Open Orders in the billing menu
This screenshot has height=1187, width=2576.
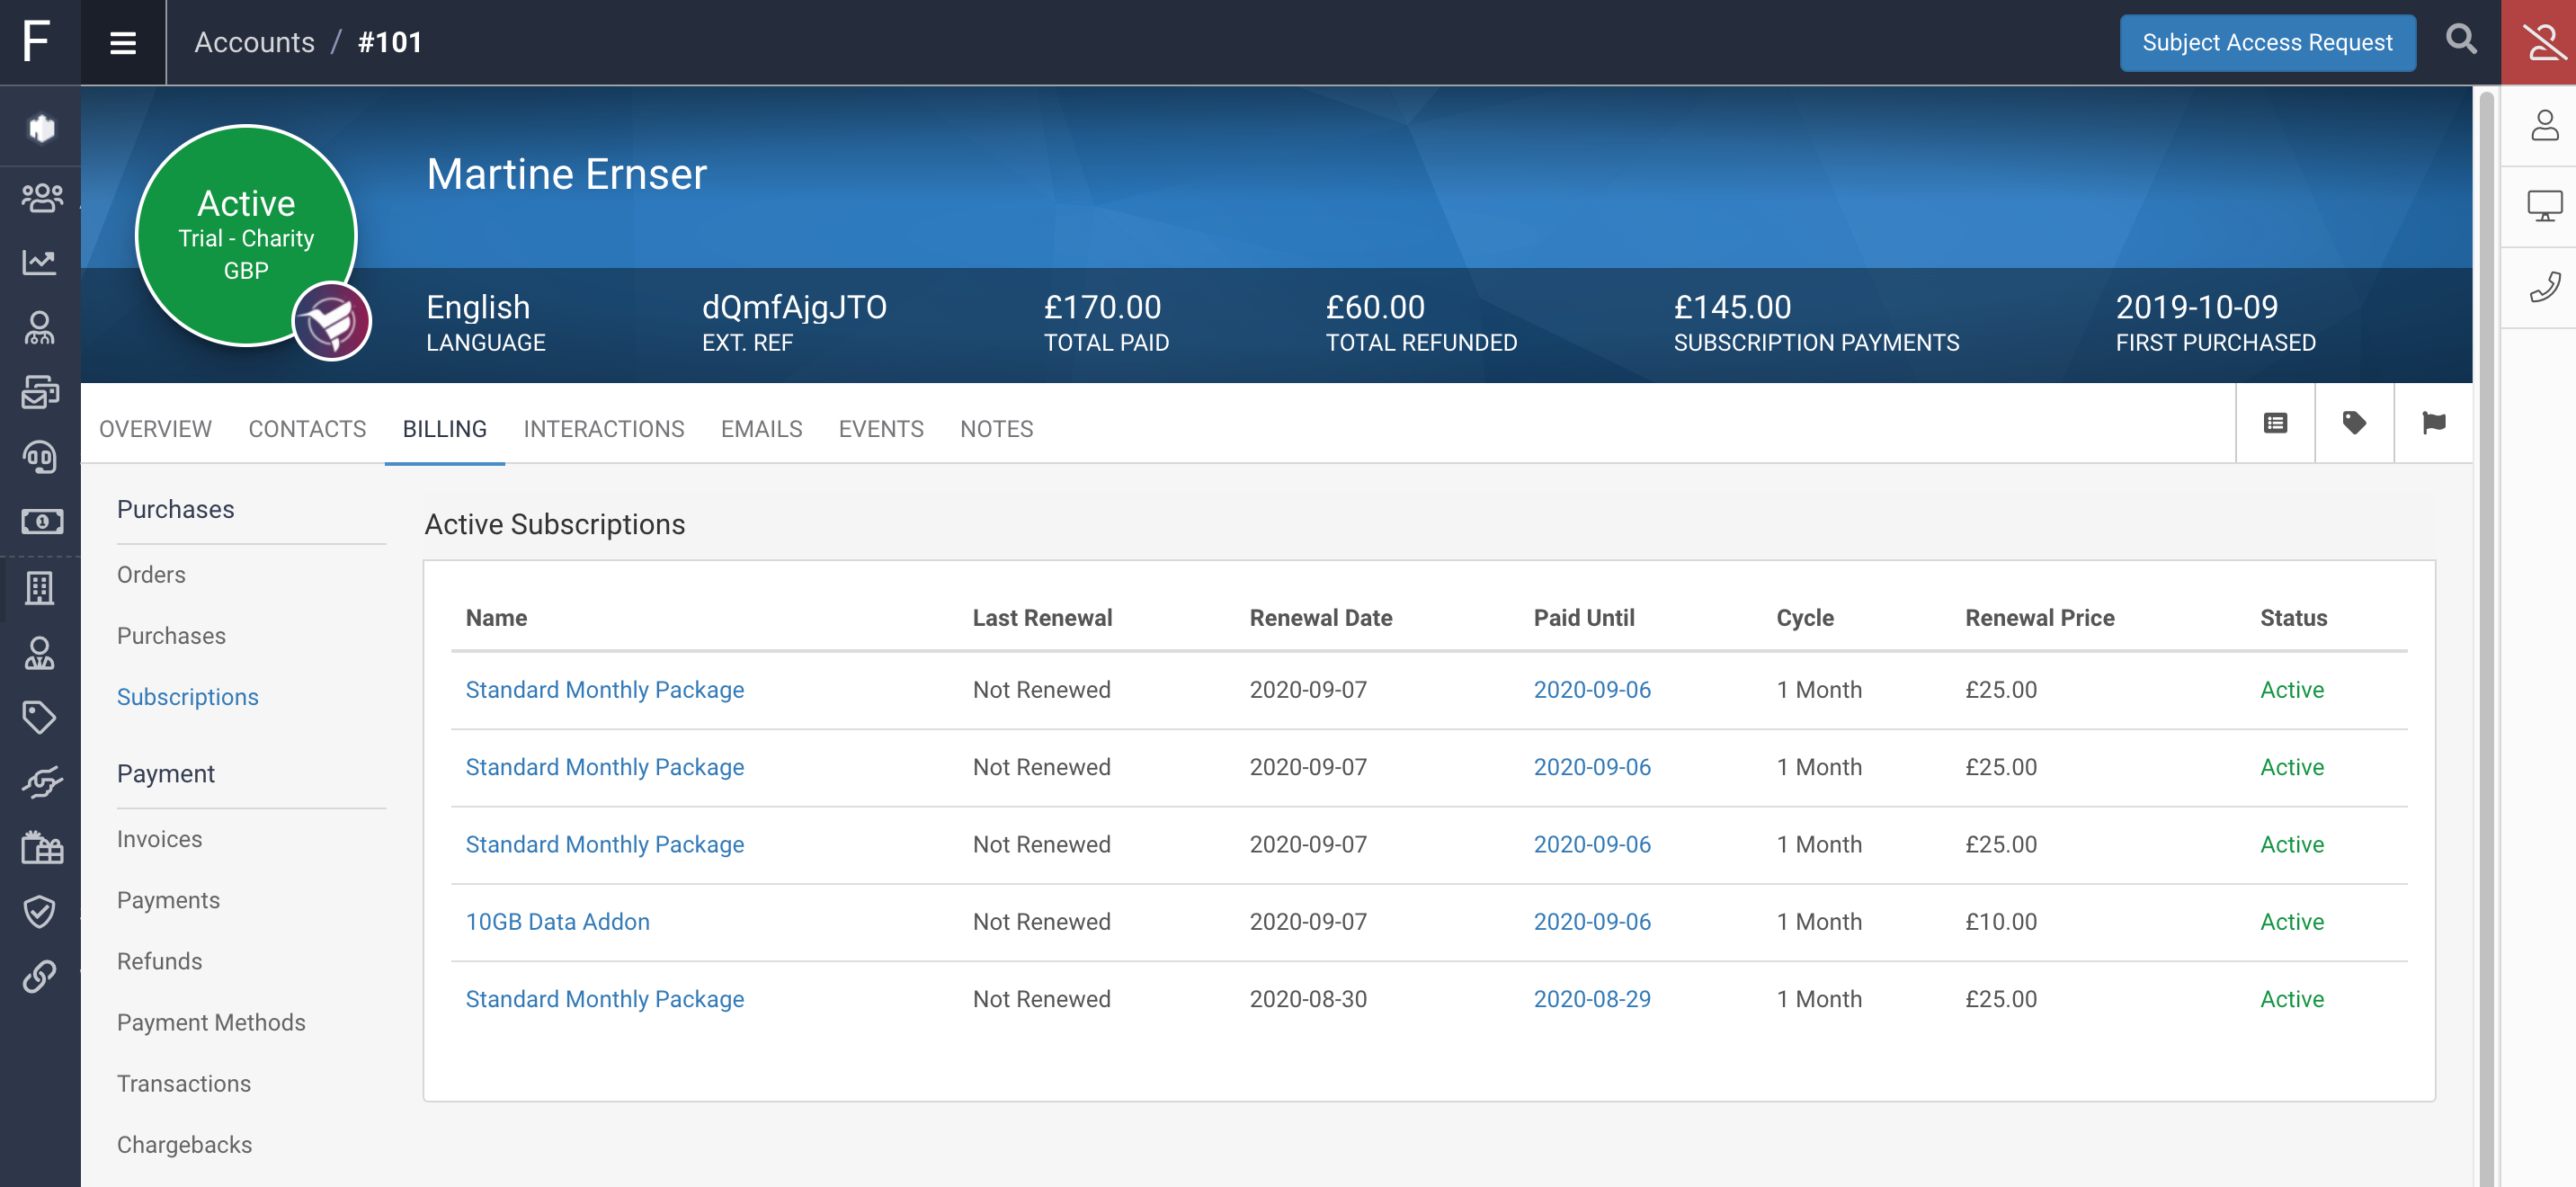151,574
